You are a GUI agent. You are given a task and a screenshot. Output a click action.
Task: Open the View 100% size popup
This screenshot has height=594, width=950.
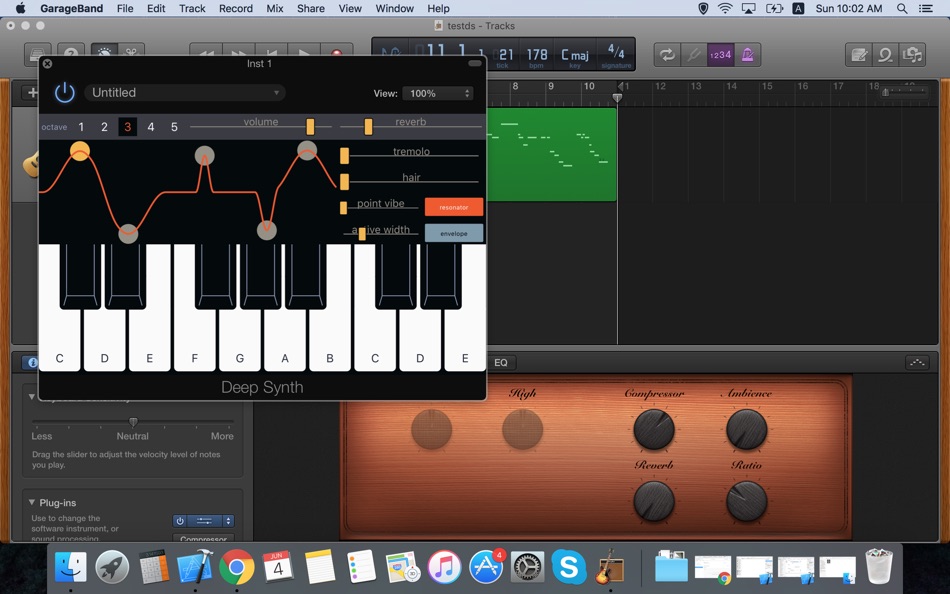(x=437, y=93)
